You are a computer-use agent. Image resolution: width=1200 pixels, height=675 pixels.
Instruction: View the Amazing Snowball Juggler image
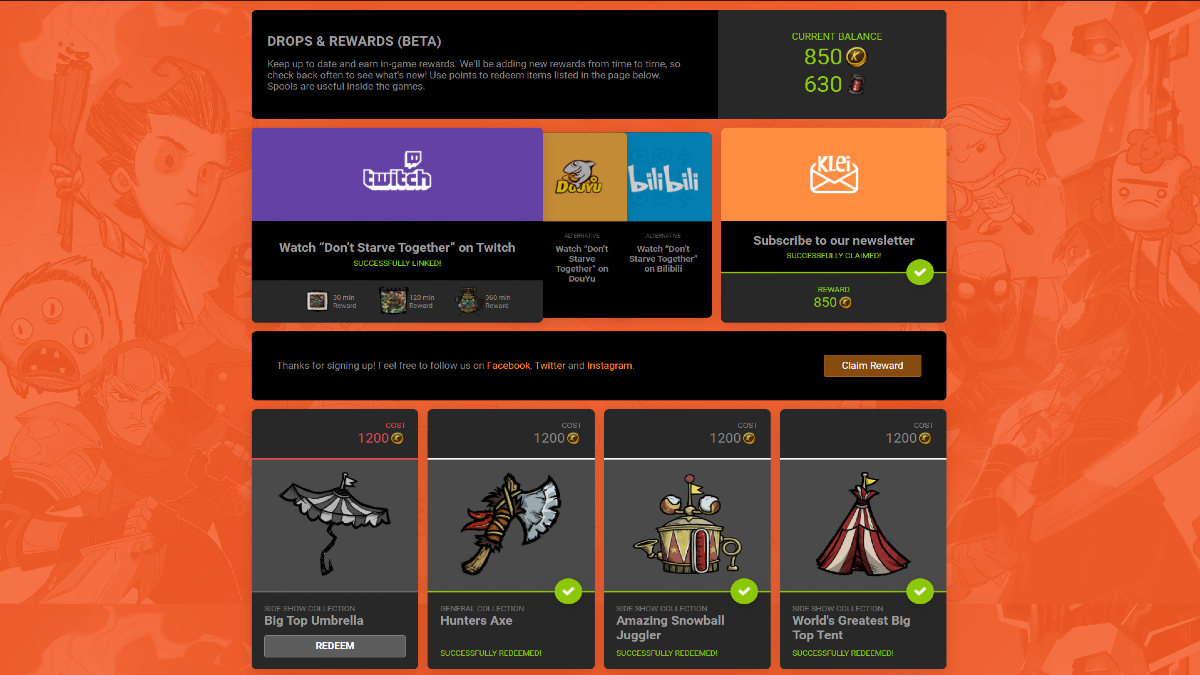point(687,526)
